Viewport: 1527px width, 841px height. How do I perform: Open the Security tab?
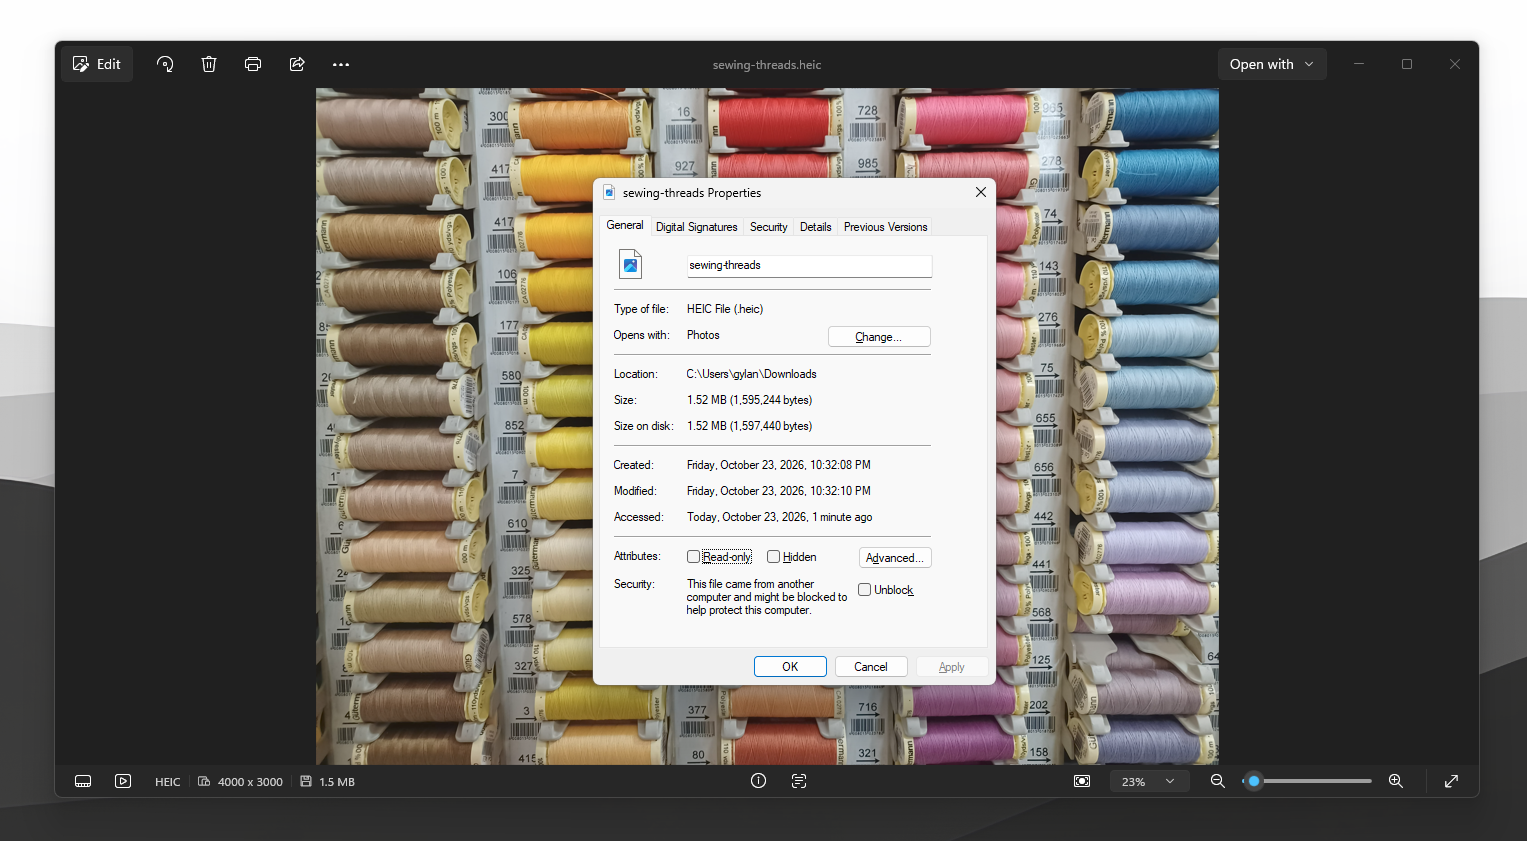click(x=769, y=227)
